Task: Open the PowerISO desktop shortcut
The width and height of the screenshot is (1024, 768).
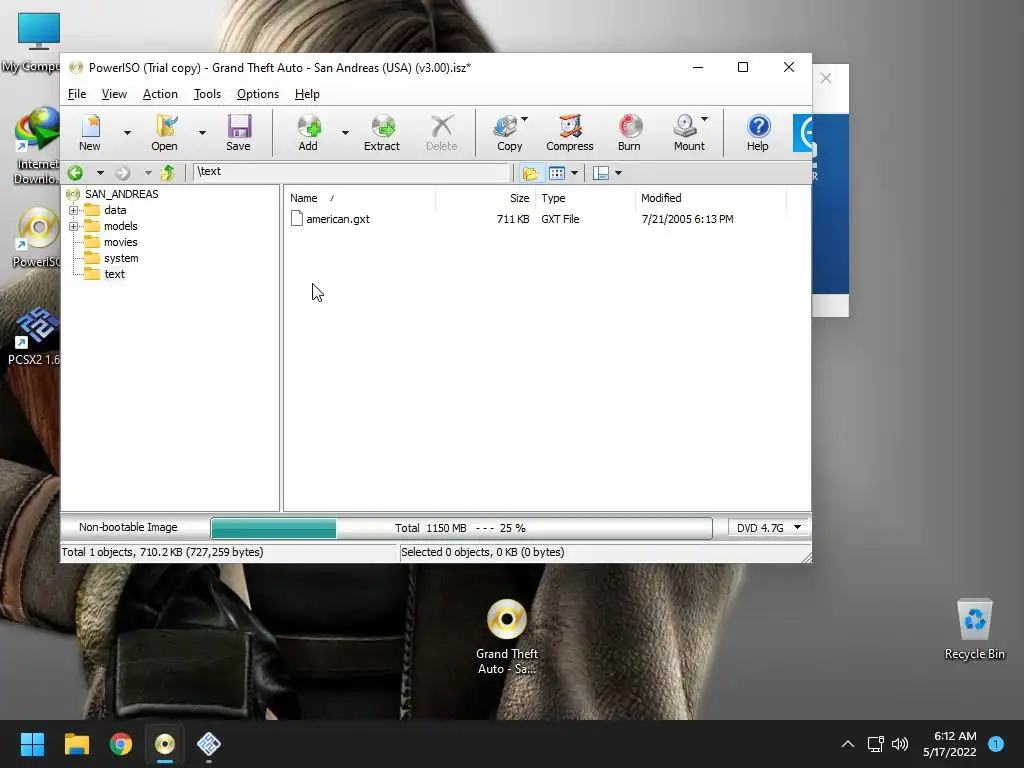Action: pyautogui.click(x=37, y=238)
